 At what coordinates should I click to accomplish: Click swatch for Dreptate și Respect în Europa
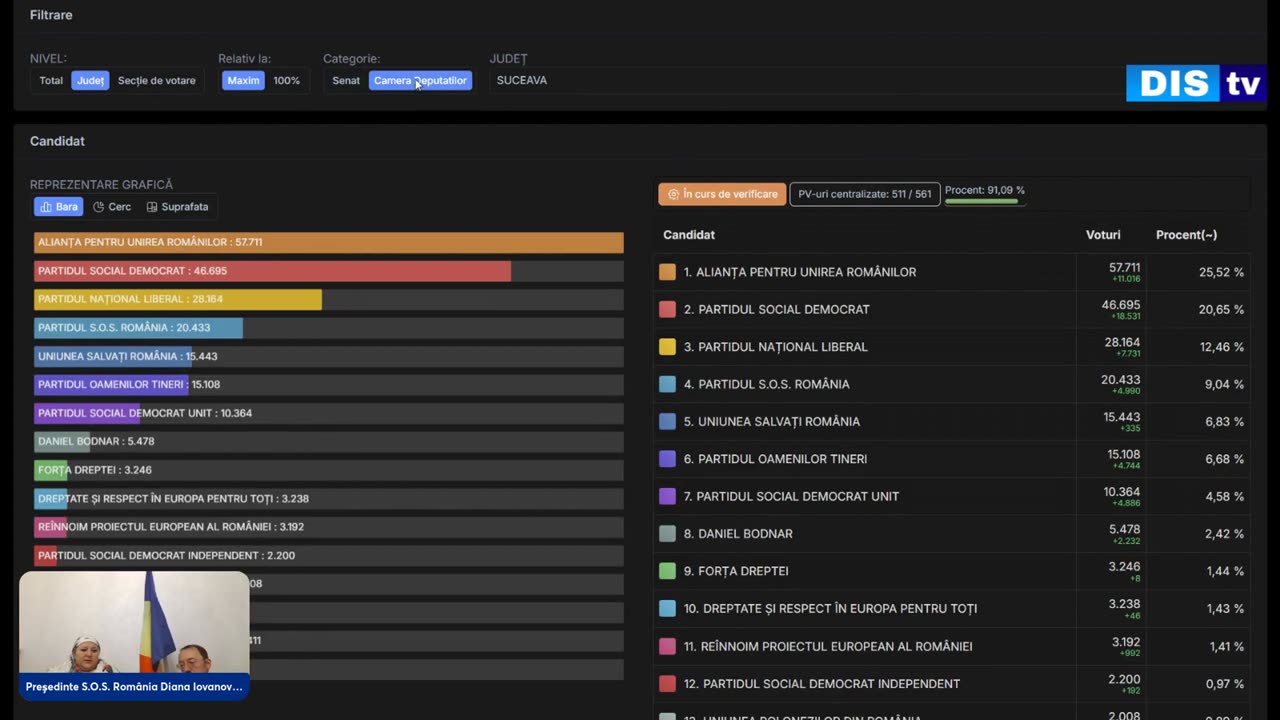click(667, 608)
